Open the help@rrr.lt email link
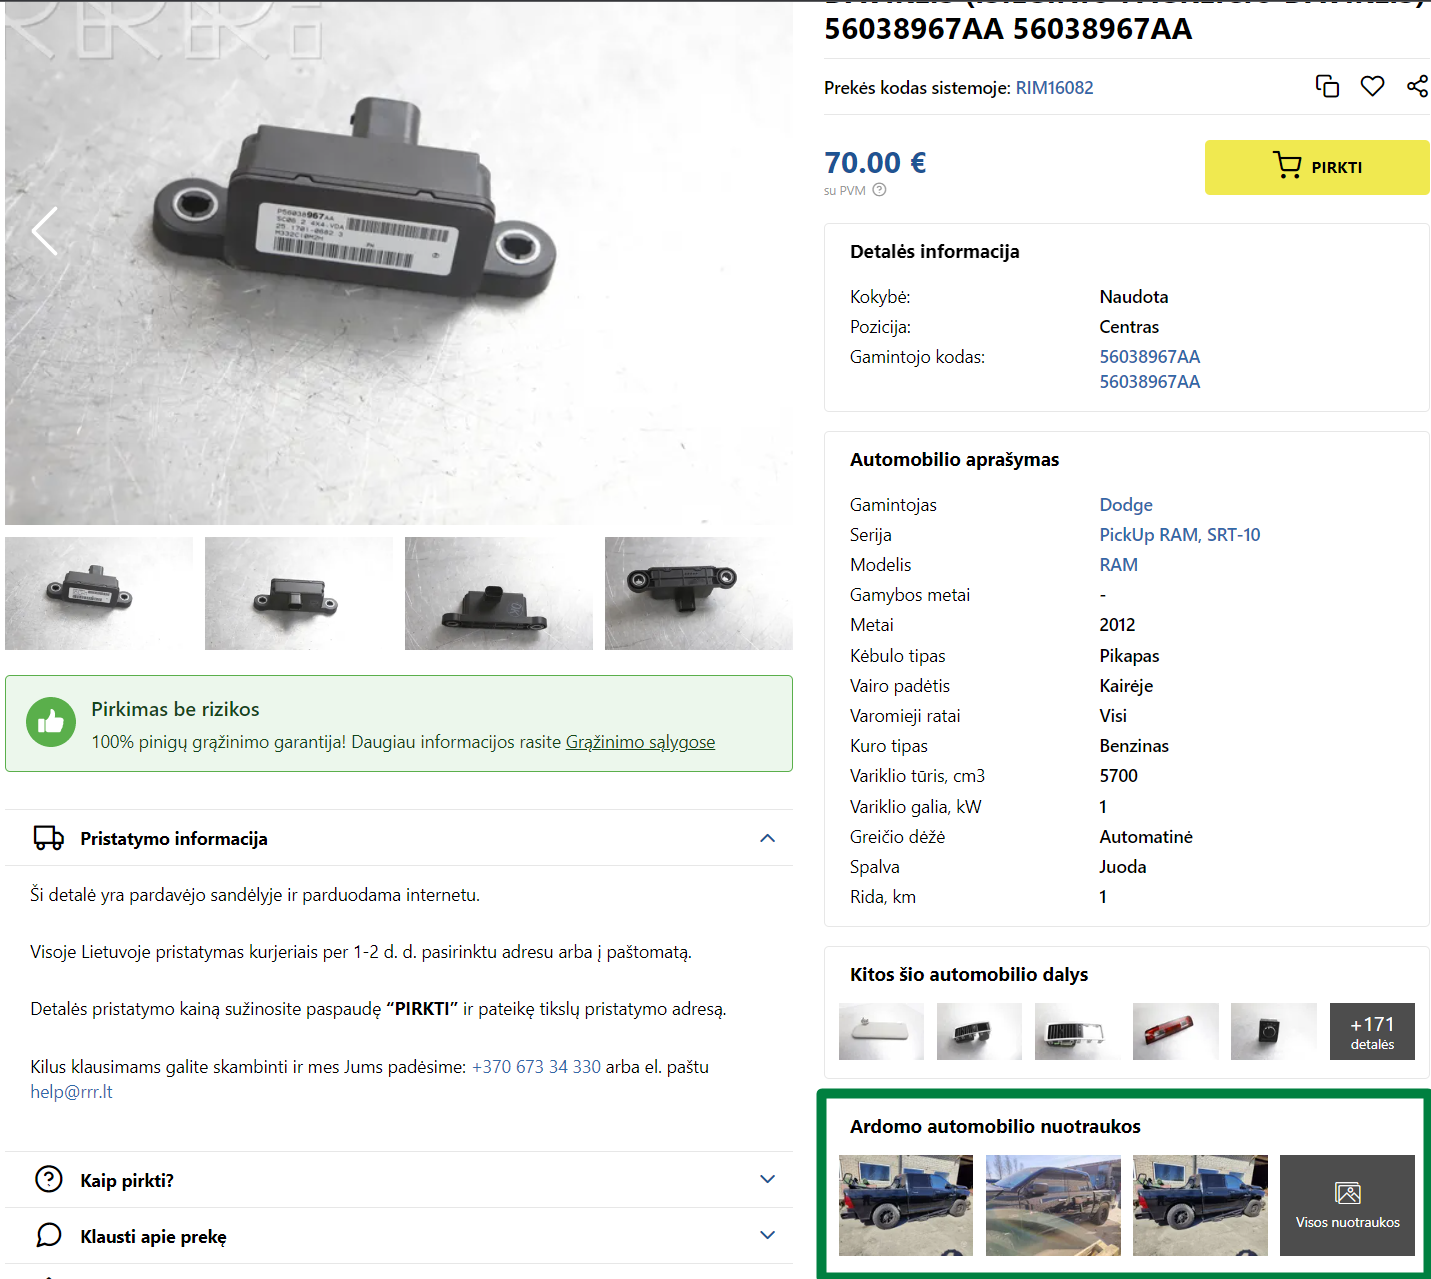 point(71,1092)
